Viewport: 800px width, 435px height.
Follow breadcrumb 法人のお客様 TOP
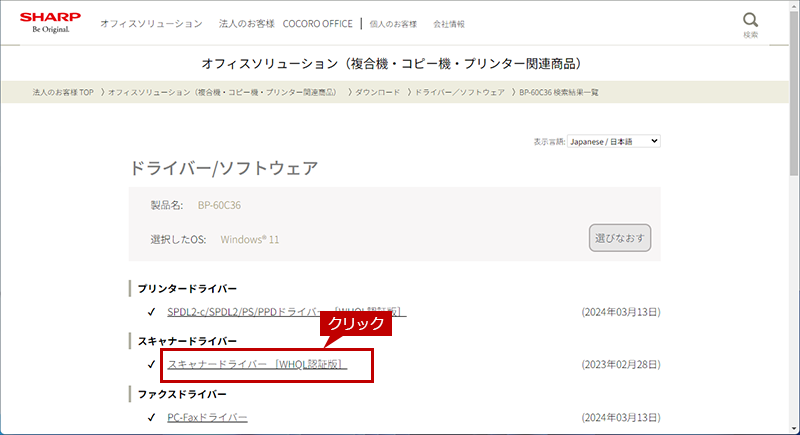tap(63, 92)
